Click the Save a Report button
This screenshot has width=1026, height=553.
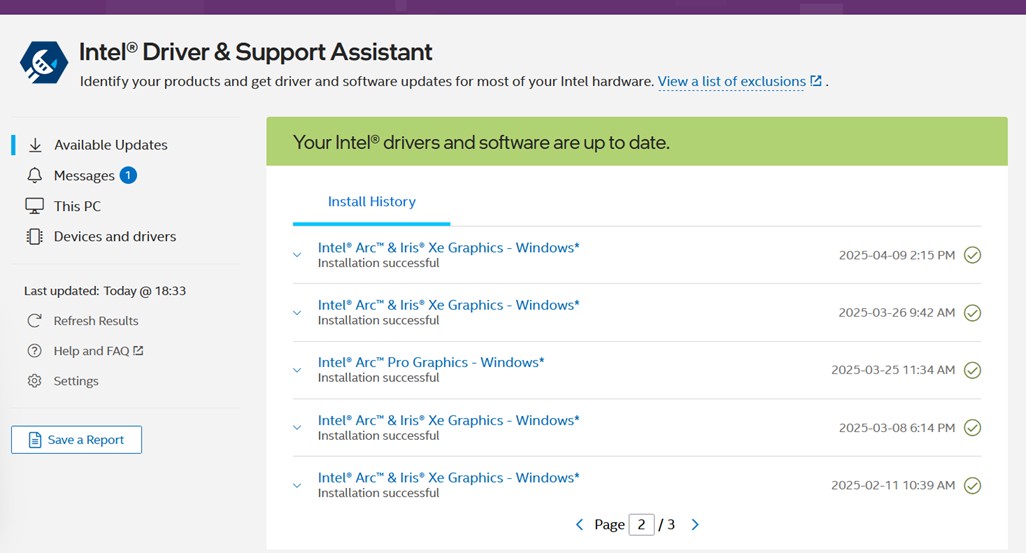pyautogui.click(x=76, y=440)
